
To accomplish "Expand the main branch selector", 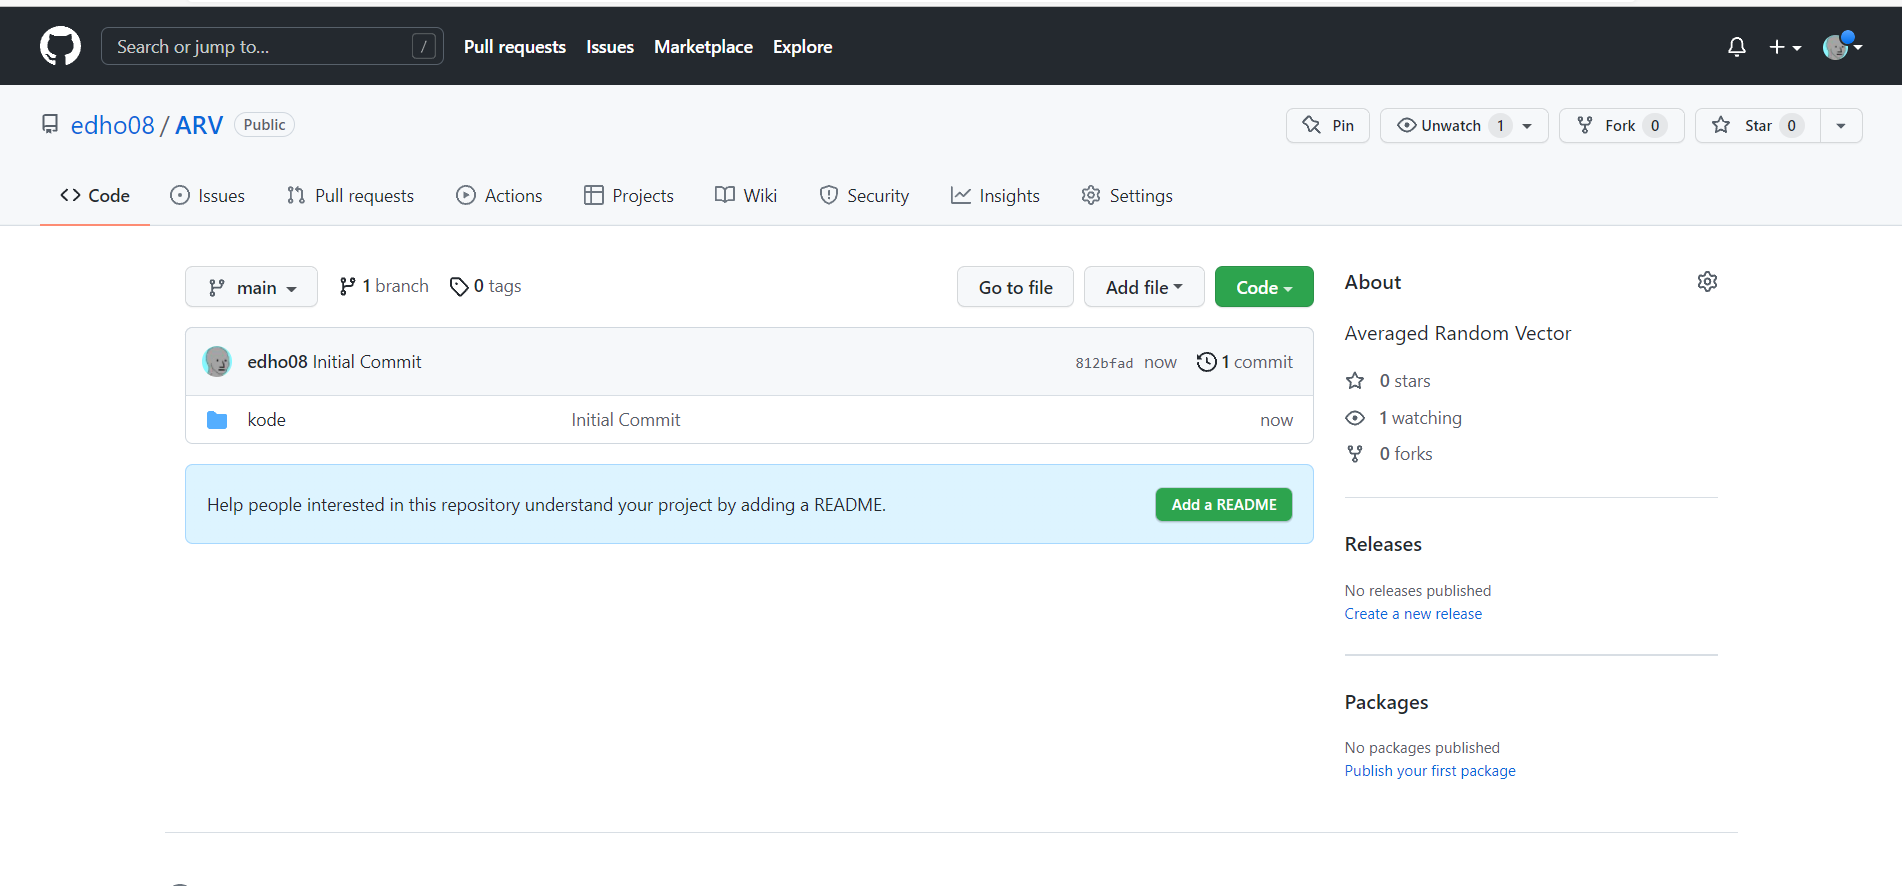I will pyautogui.click(x=252, y=288).
